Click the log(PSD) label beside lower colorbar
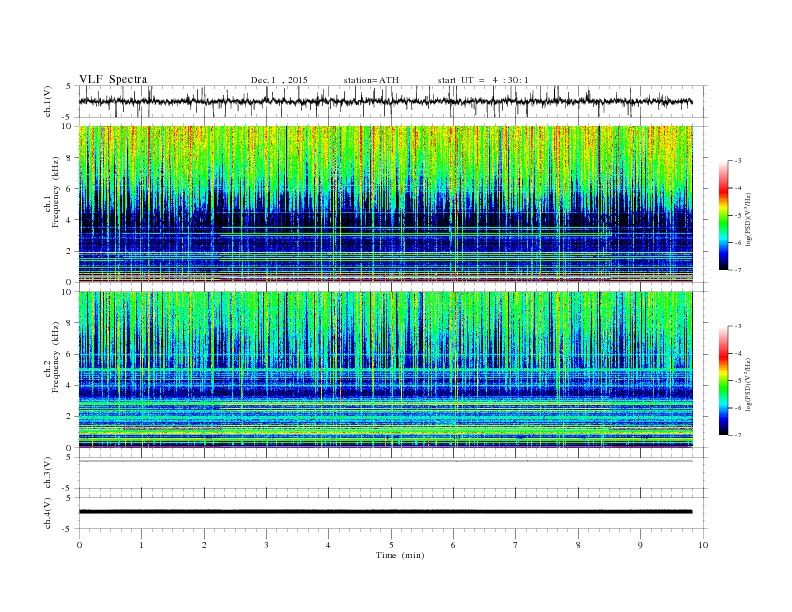Screen dimensions: 792x612 (x=748, y=384)
